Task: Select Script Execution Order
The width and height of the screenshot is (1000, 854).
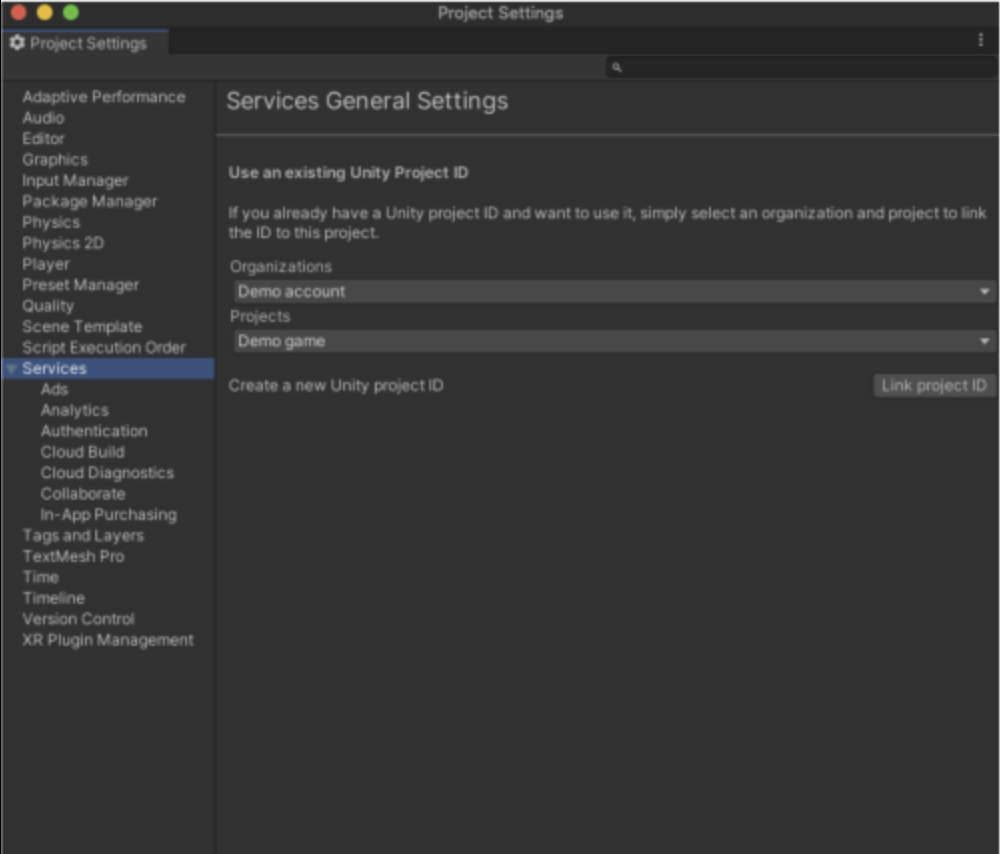Action: [104, 348]
